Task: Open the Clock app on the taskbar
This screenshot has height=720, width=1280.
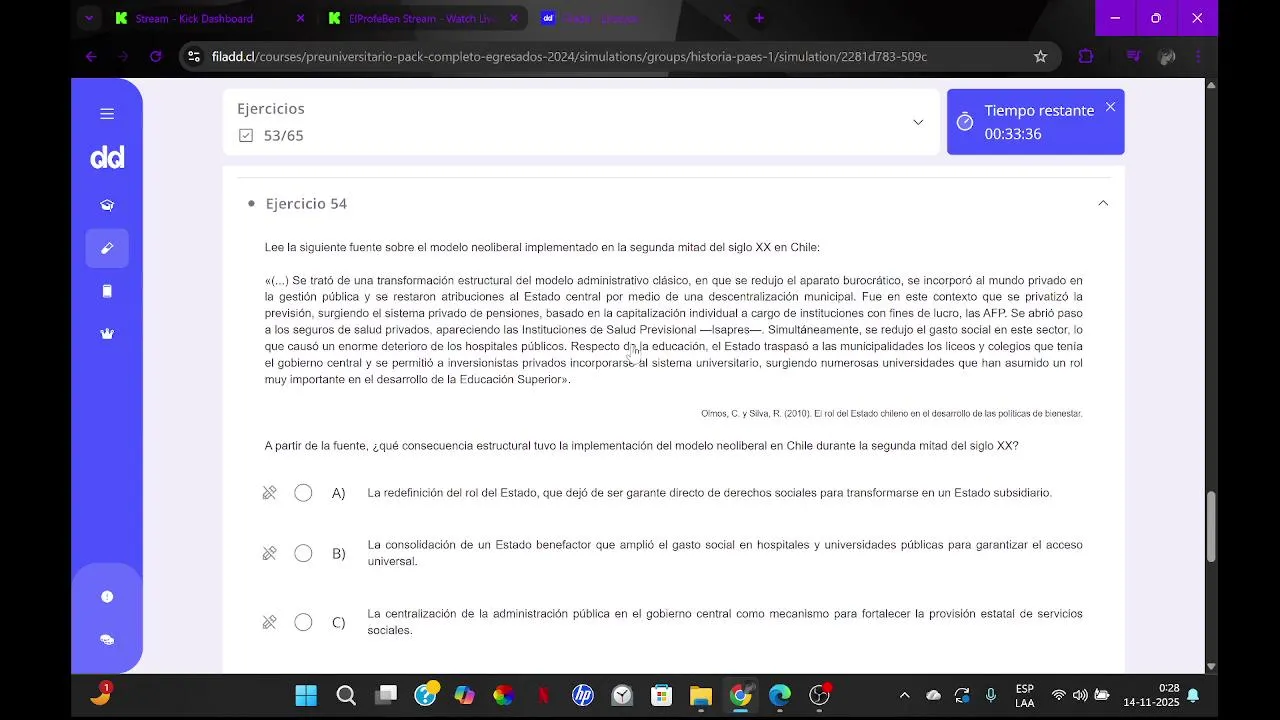Action: 622,695
